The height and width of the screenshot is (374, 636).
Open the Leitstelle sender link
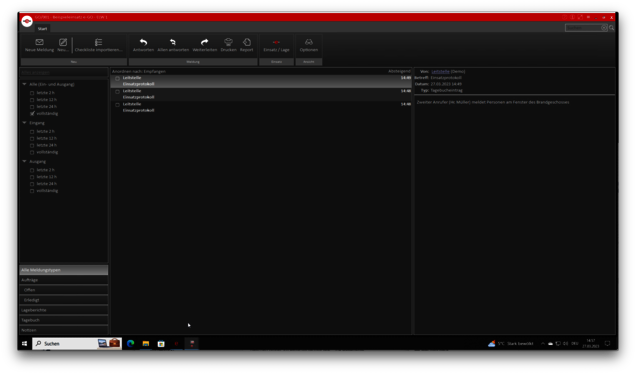point(440,71)
